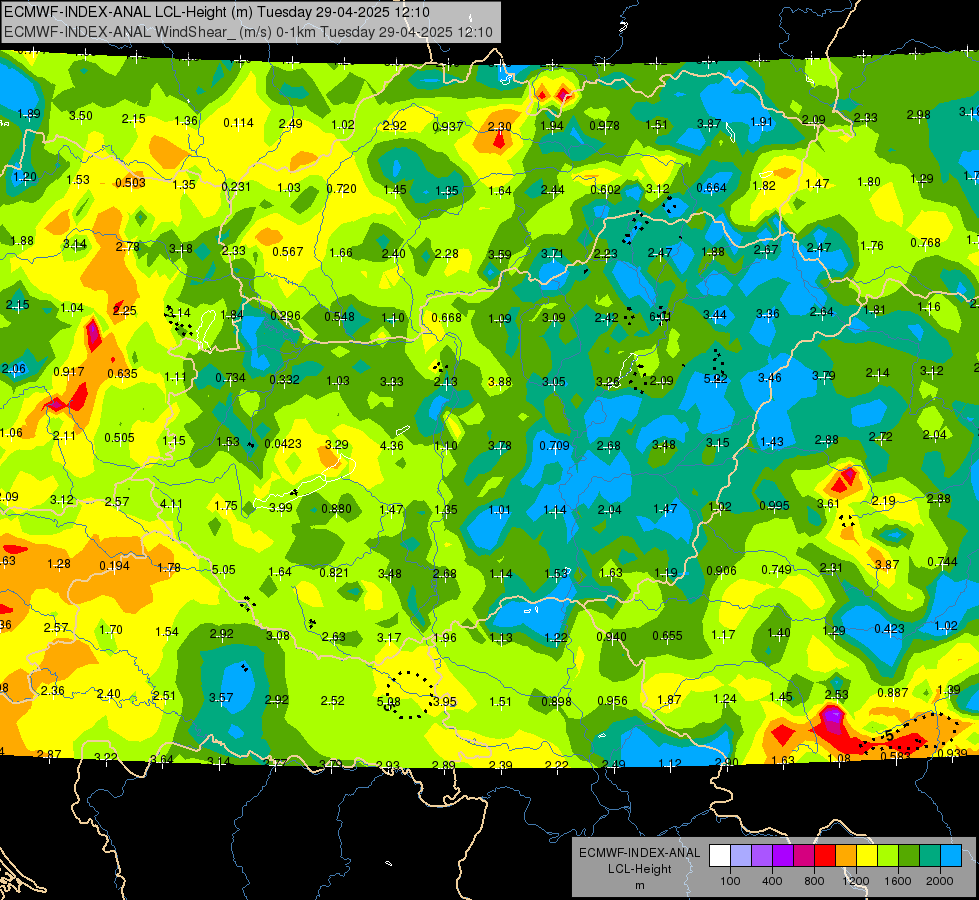Image resolution: width=979 pixels, height=900 pixels.
Task: Click the wind shear value 0.749
Action: click(777, 569)
